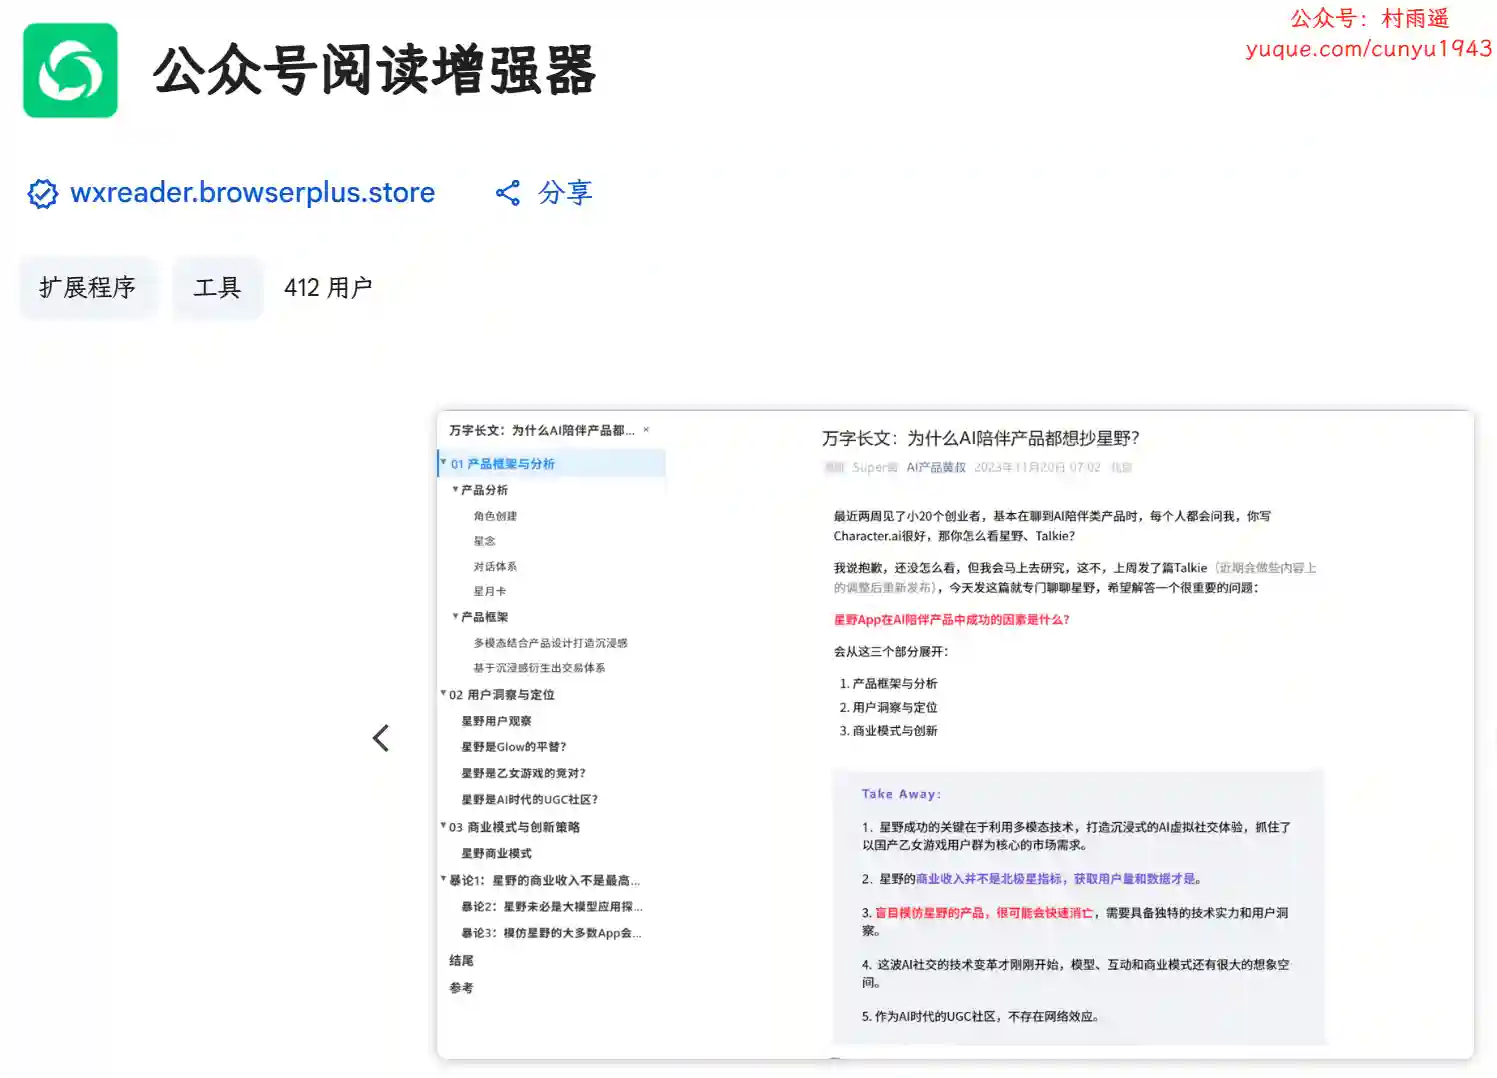Collapse the 03 商业模式与创新策略 section arrow
Image resolution: width=1497 pixels, height=1078 pixels.
(x=443, y=826)
